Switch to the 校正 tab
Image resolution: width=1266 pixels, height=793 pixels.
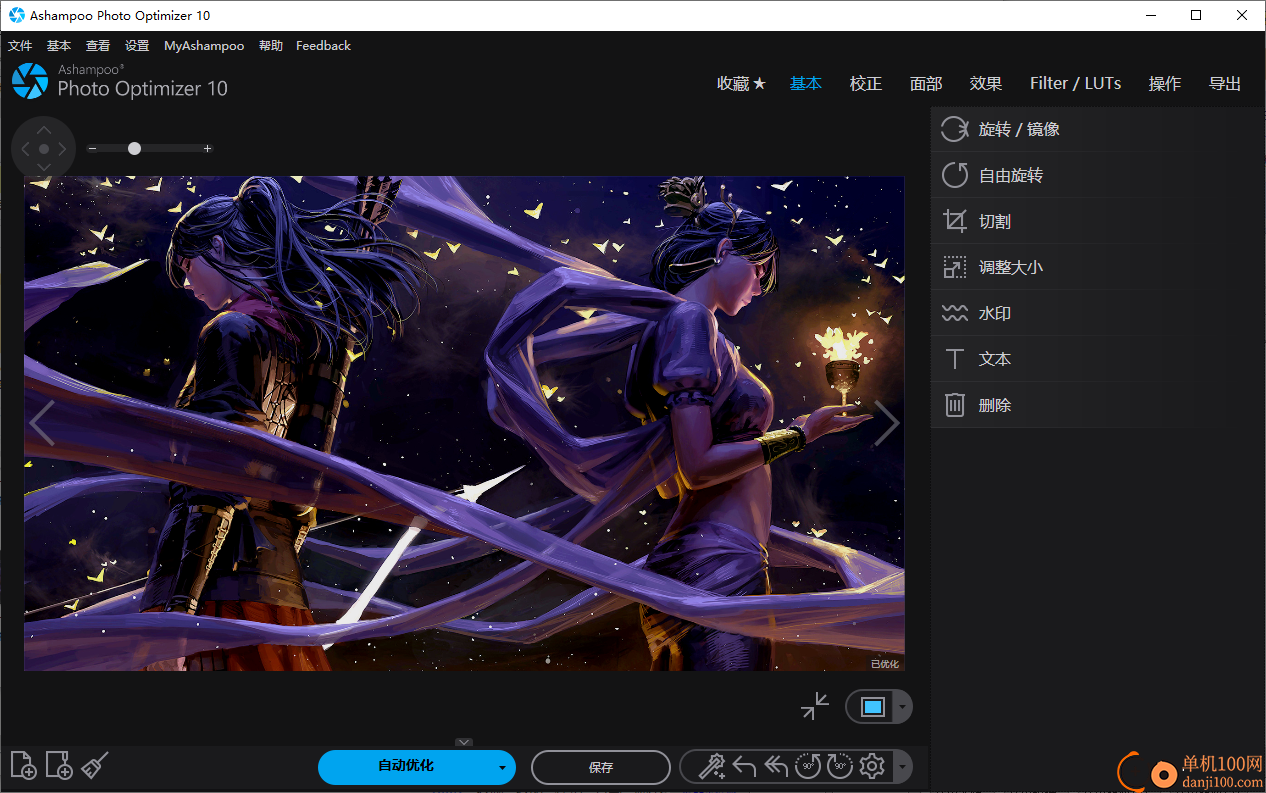click(x=866, y=84)
